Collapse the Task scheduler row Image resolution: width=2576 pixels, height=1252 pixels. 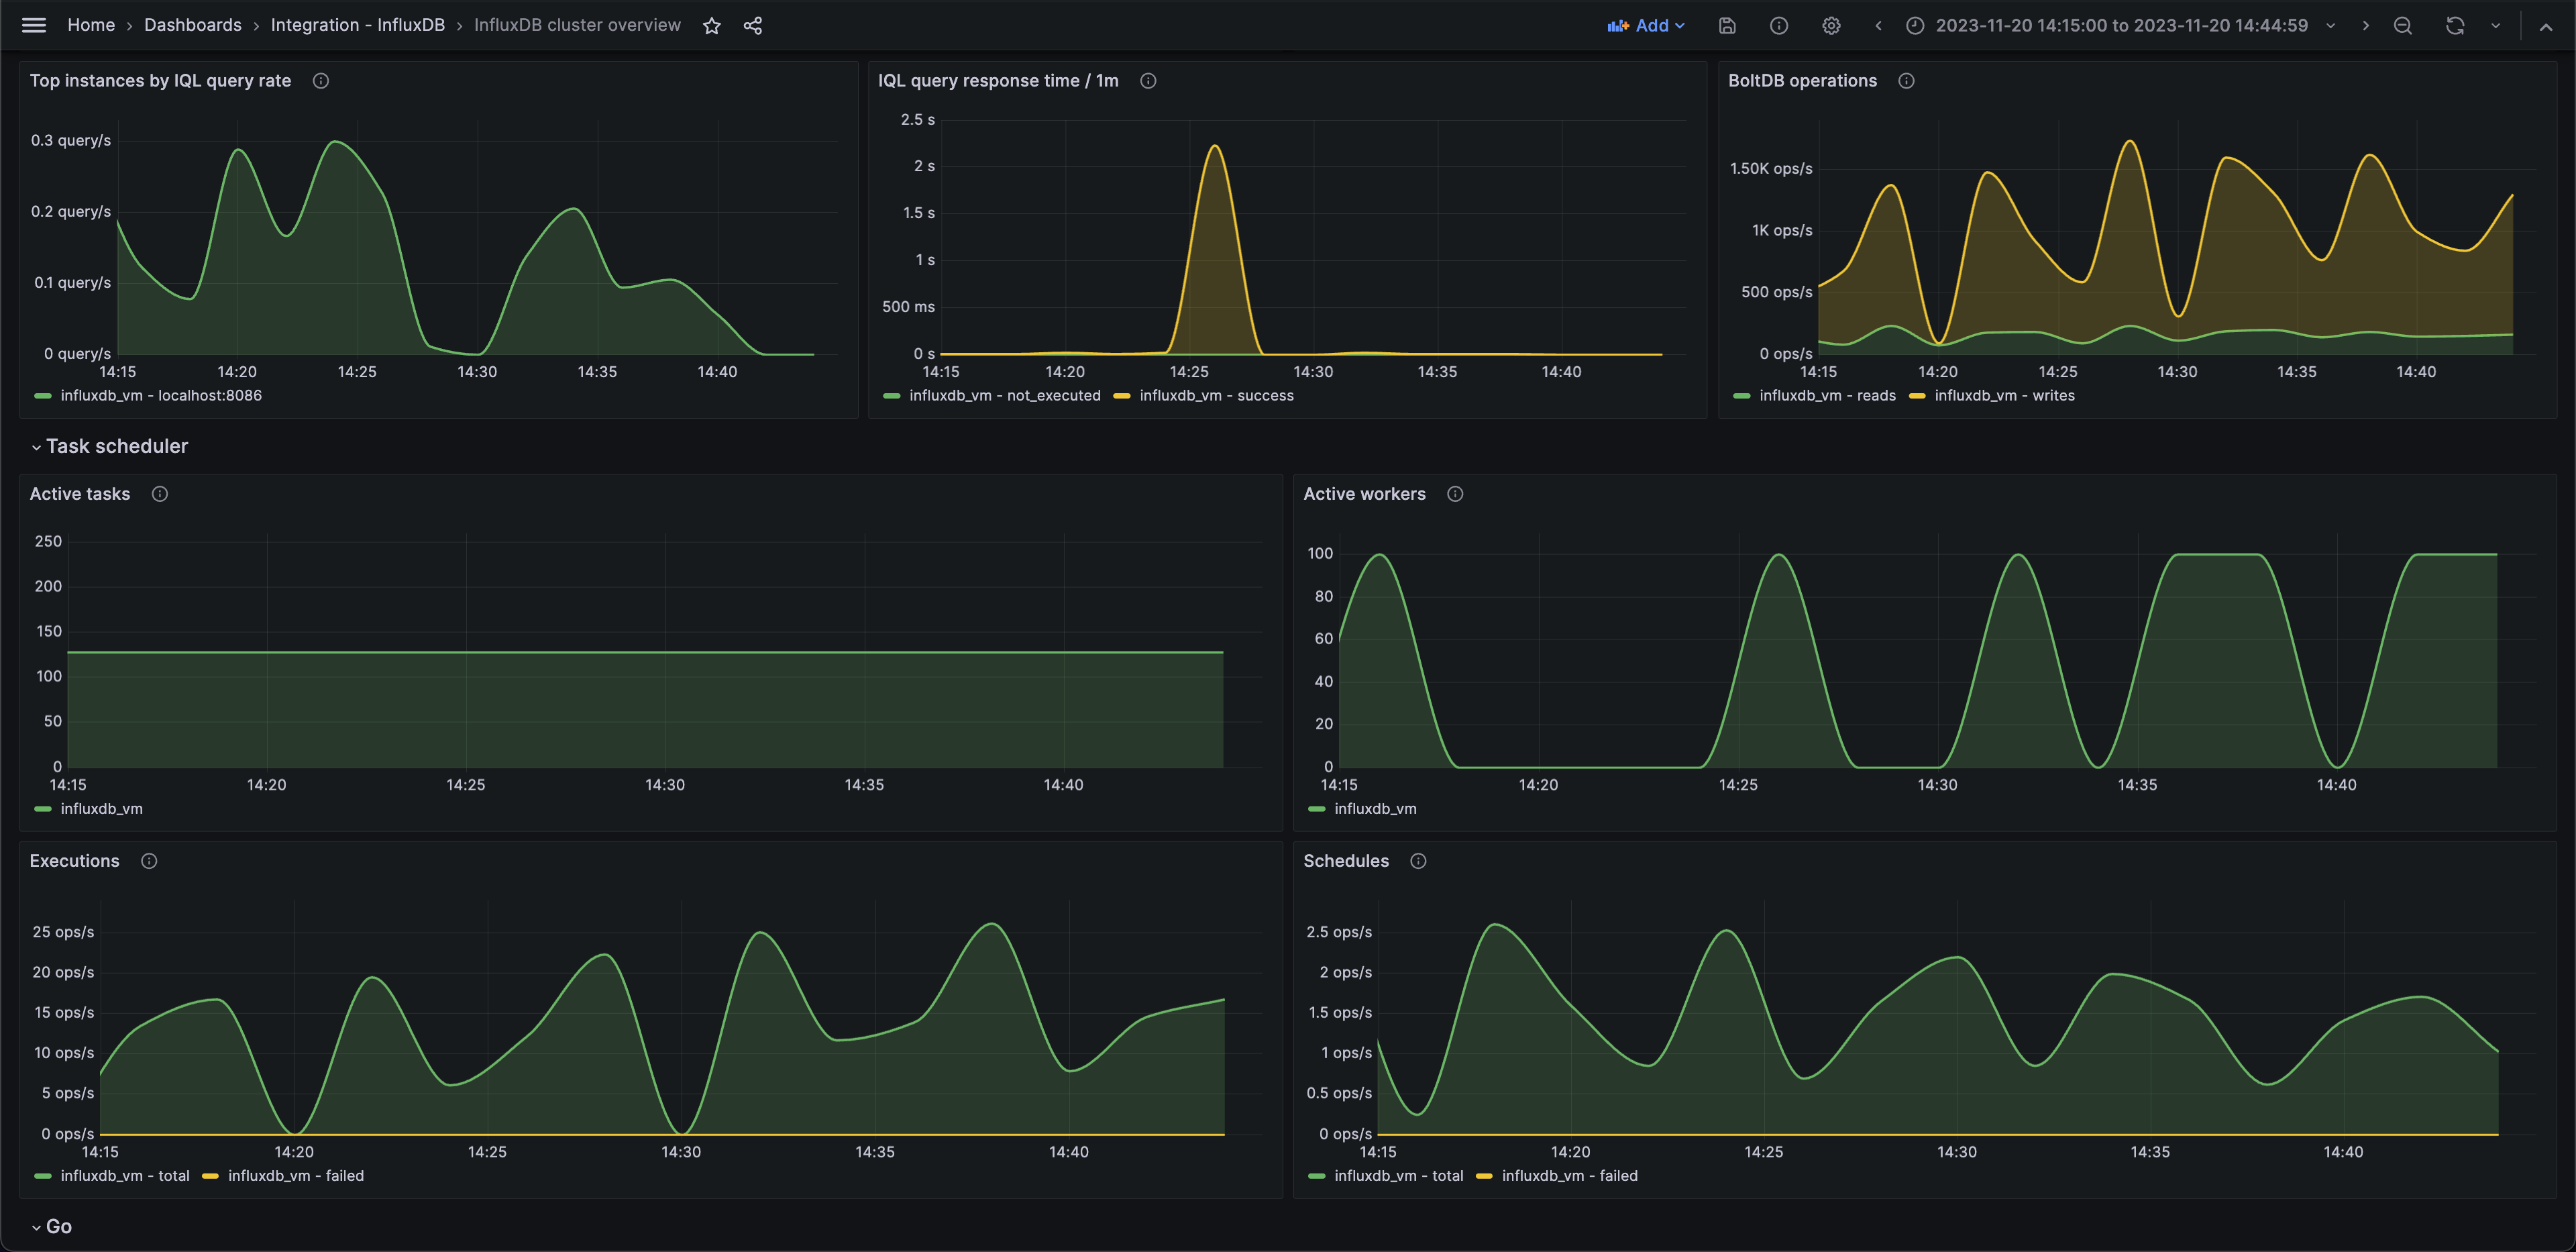pos(116,446)
